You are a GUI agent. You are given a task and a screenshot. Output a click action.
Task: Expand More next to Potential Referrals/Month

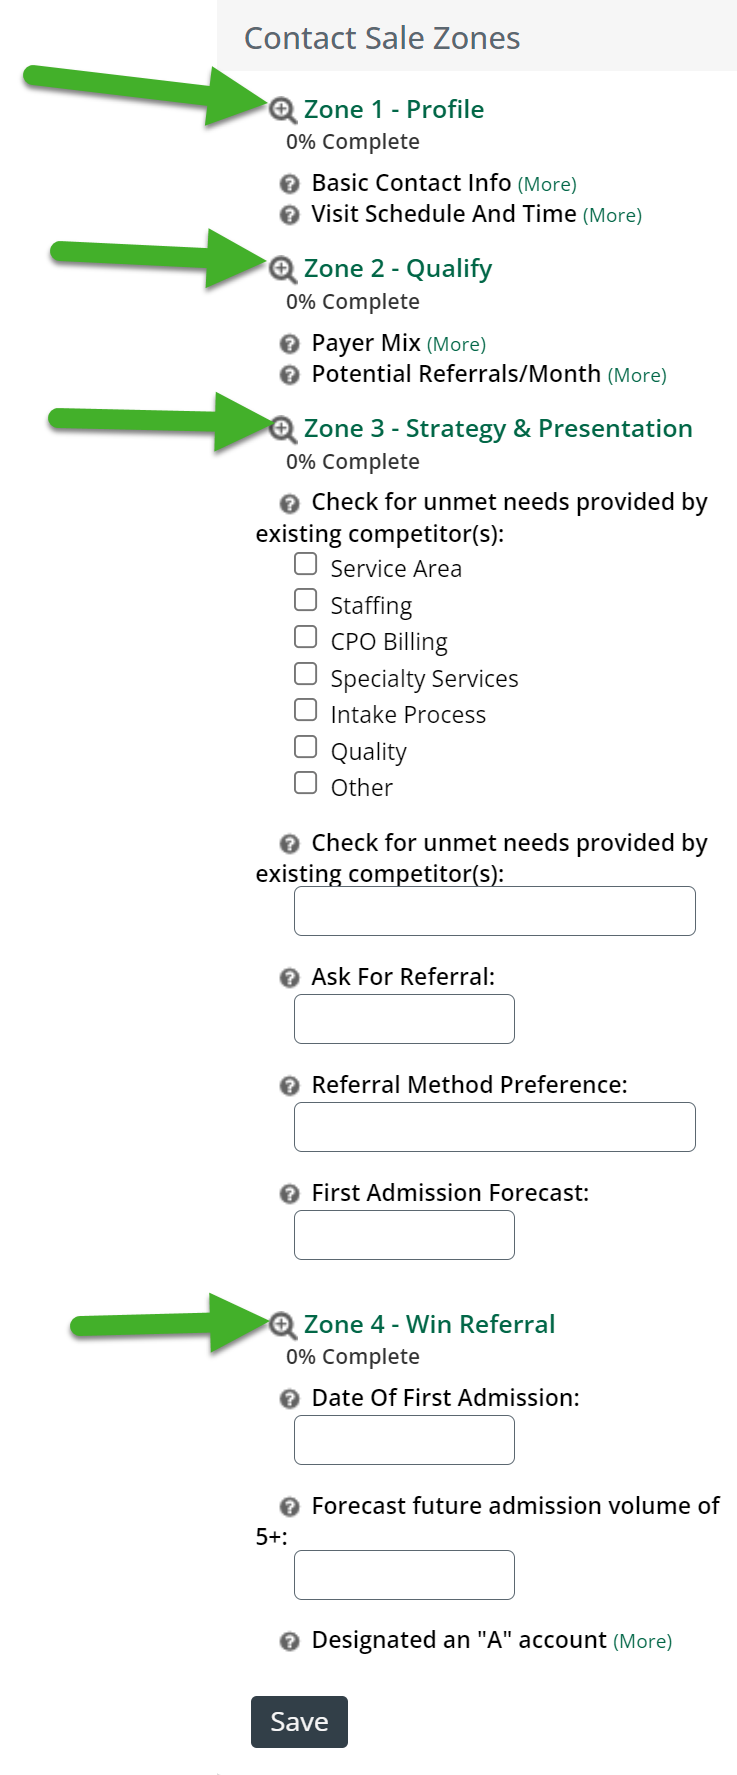tap(637, 375)
